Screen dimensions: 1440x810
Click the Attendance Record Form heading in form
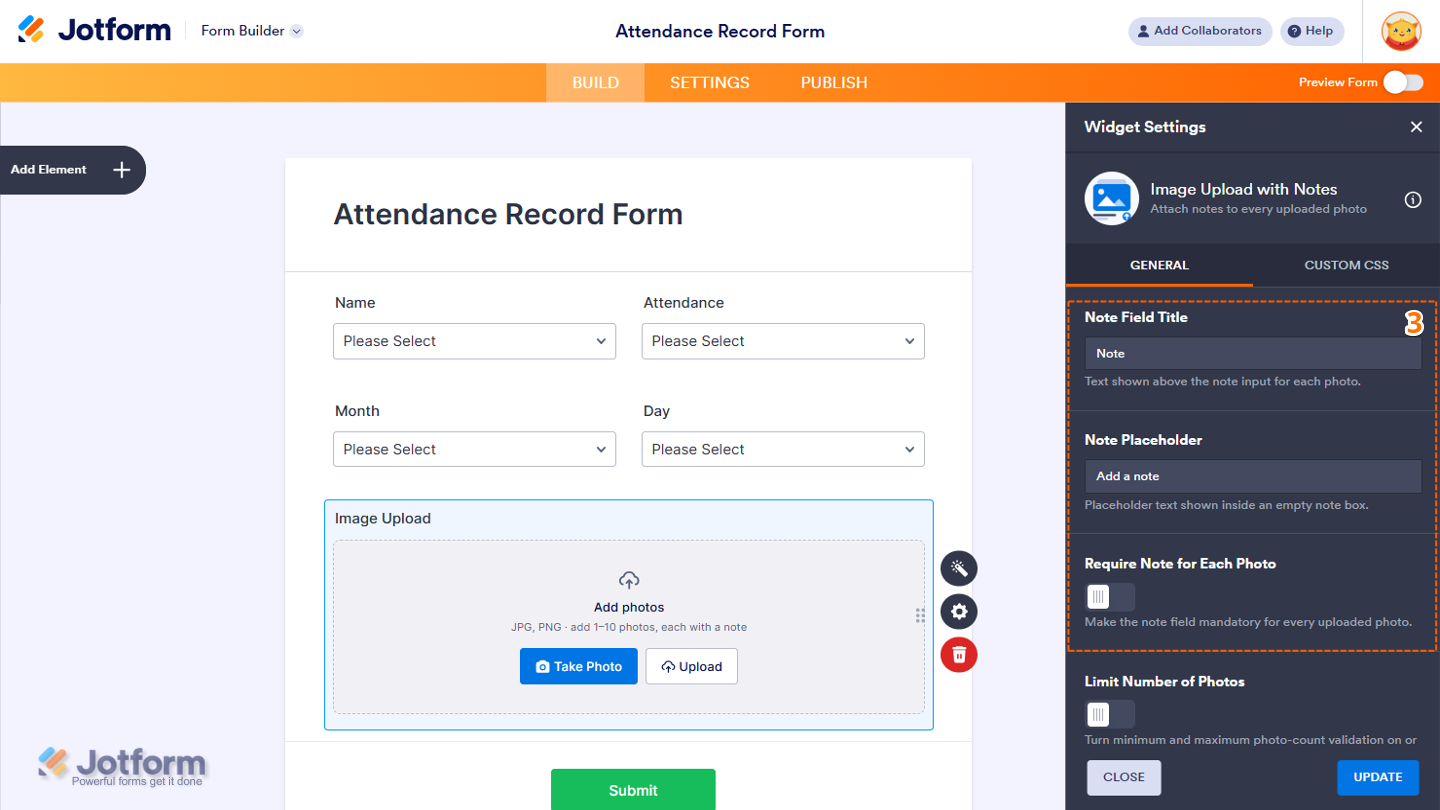(x=508, y=214)
